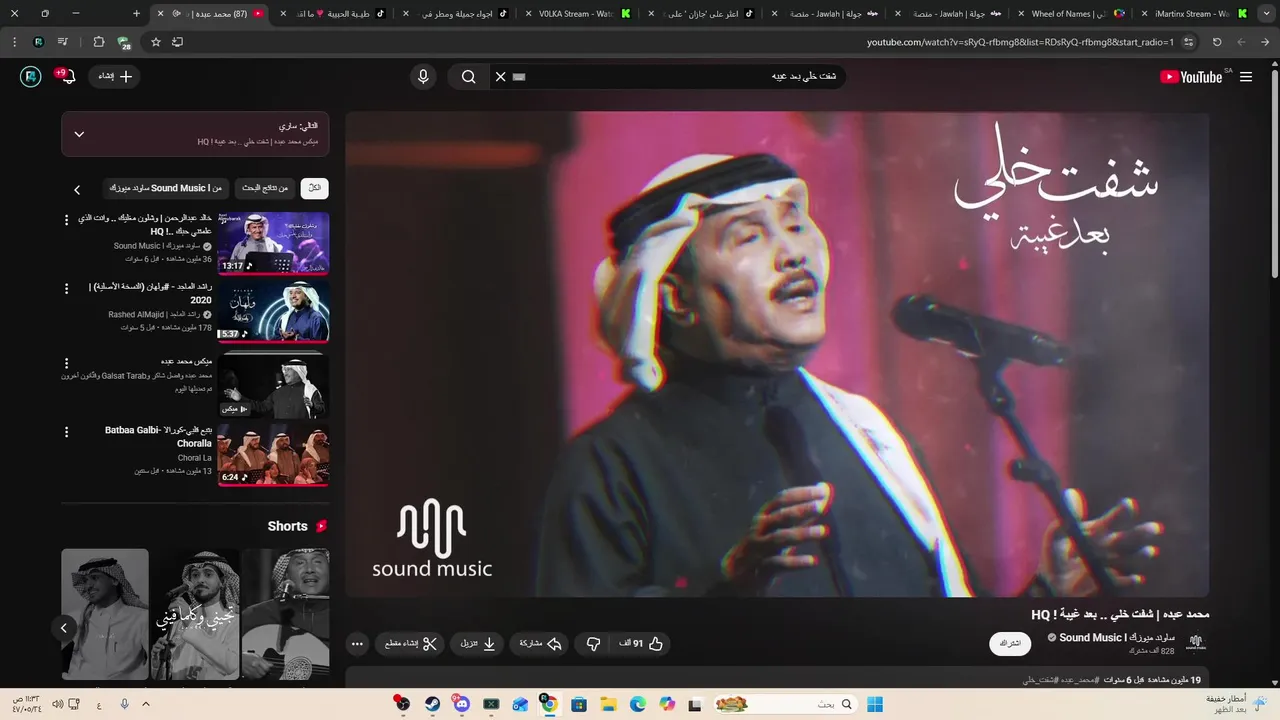Select the من نتائج البحث filter chip
1280x720 pixels.
265,188
